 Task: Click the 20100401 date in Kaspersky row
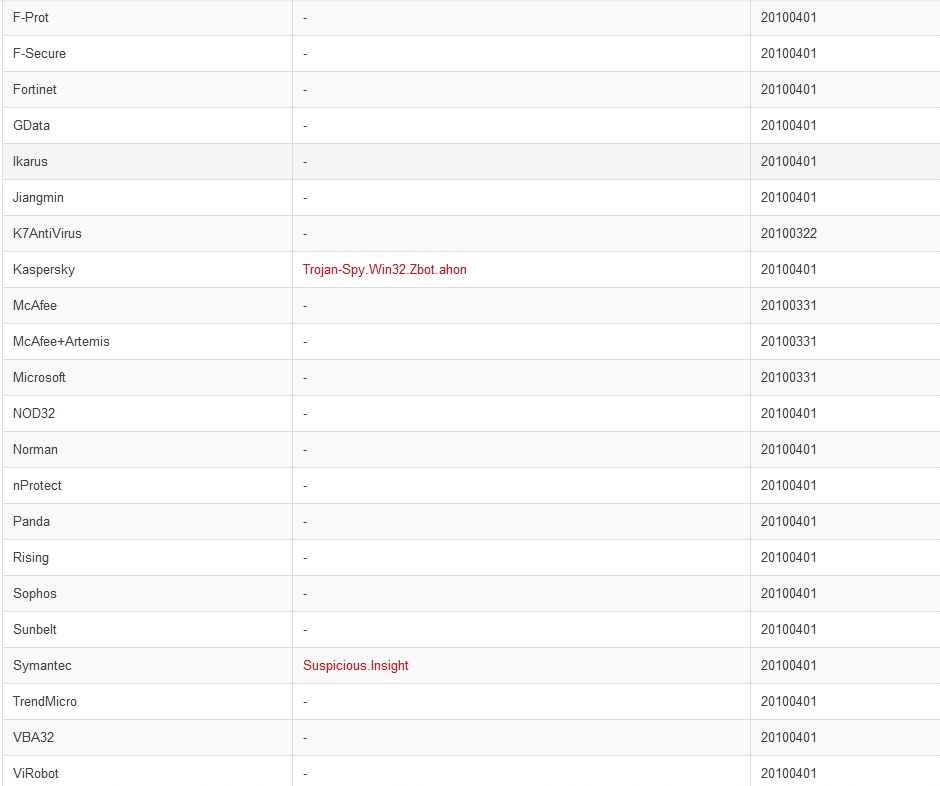pyautogui.click(x=788, y=269)
